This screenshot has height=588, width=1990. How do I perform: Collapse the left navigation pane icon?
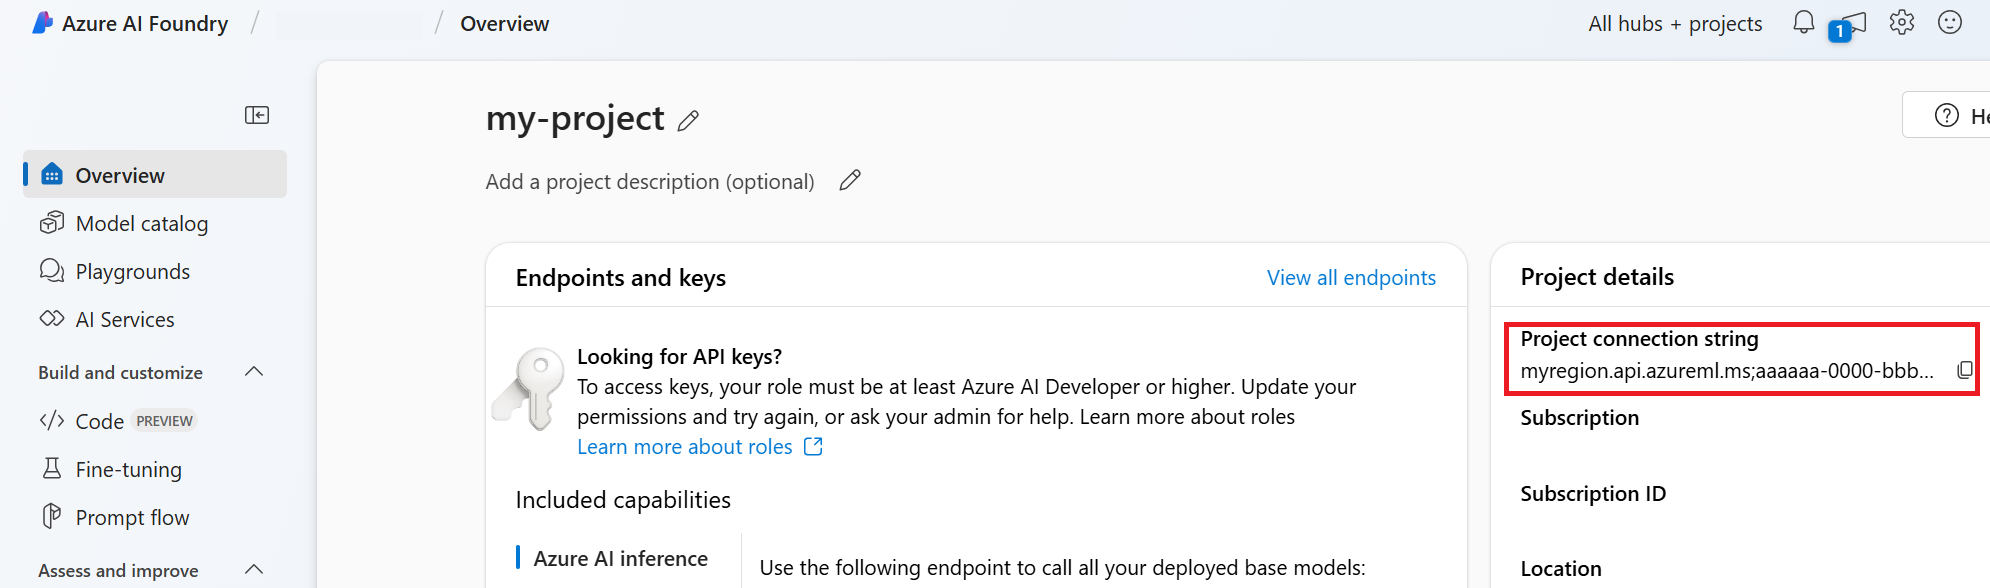pyautogui.click(x=257, y=115)
